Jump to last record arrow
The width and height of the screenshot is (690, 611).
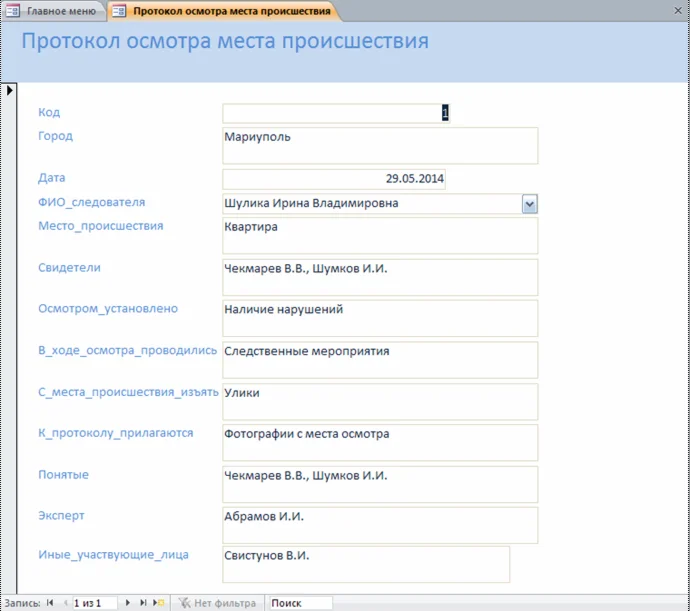point(143,603)
